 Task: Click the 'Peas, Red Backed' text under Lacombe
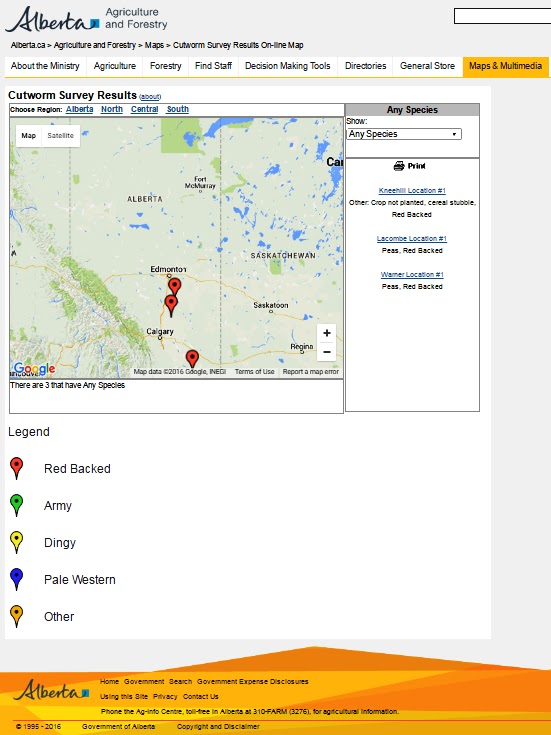coord(412,251)
